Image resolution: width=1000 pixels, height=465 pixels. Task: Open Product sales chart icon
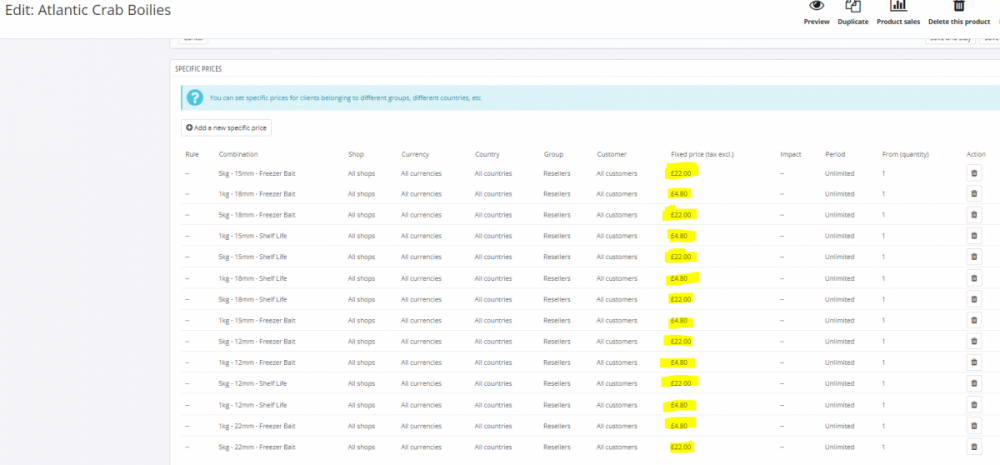(897, 9)
